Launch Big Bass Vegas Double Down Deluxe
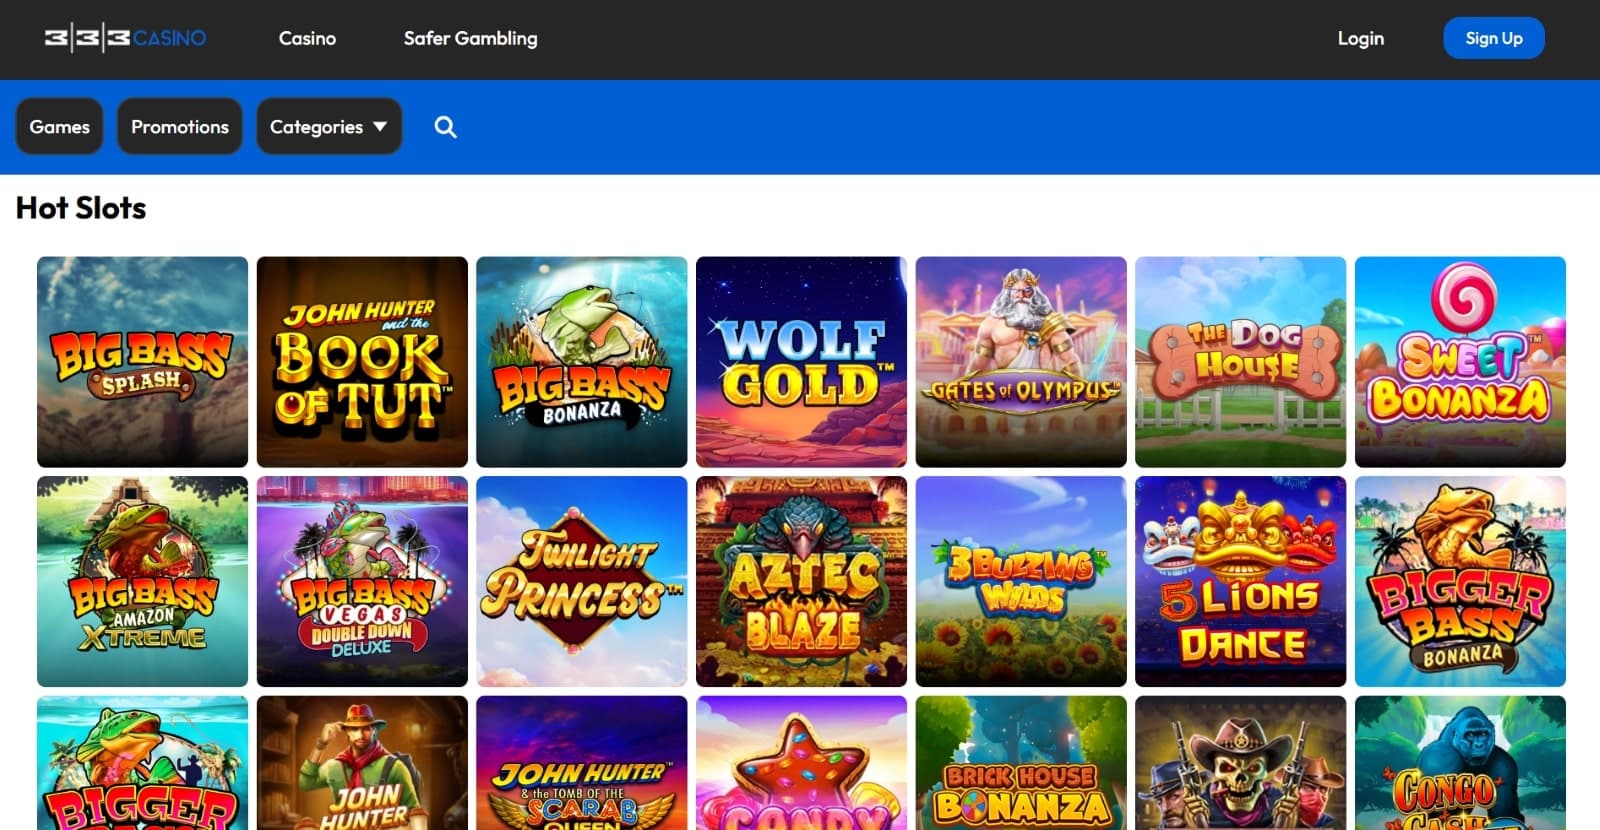The width and height of the screenshot is (1600, 830). click(362, 581)
